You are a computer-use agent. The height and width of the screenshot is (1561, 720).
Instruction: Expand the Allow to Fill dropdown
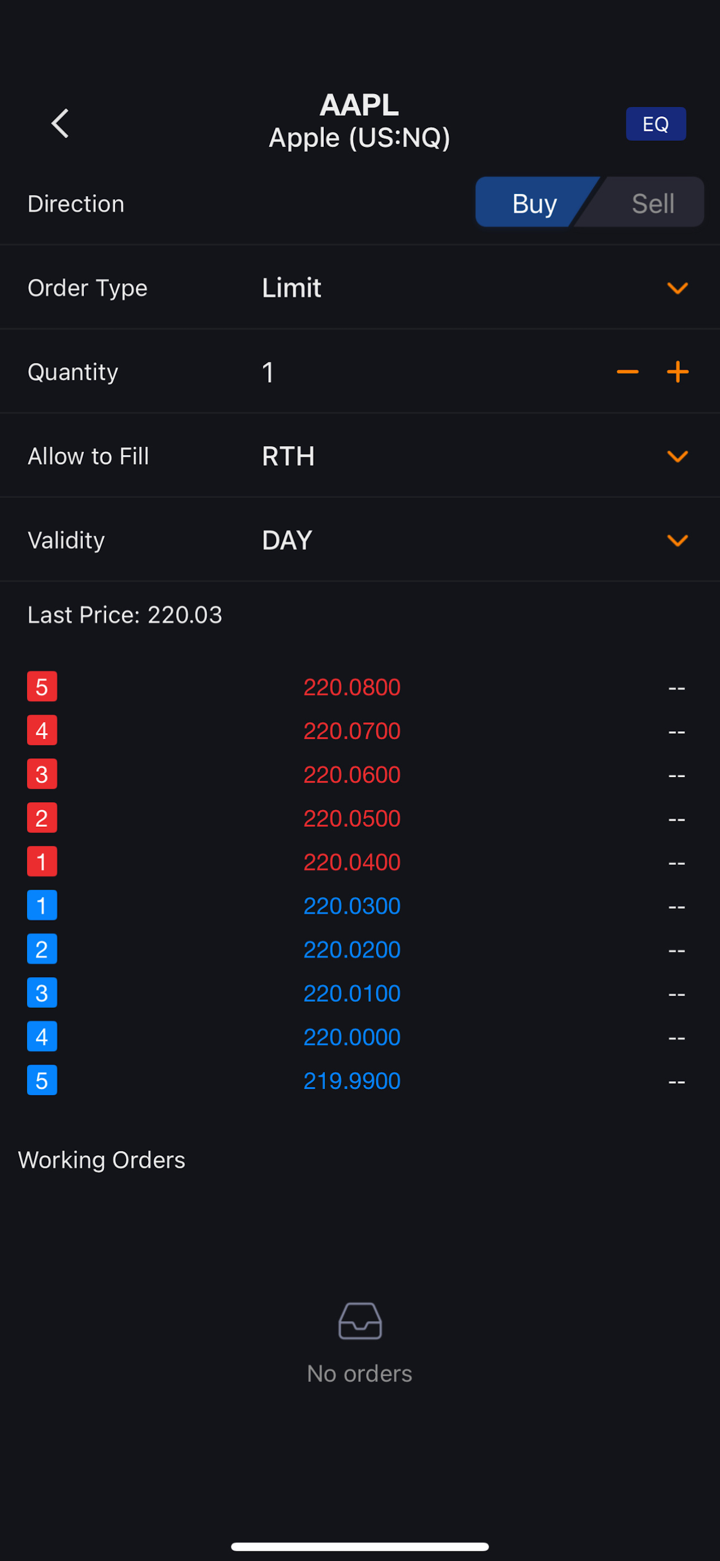point(677,456)
